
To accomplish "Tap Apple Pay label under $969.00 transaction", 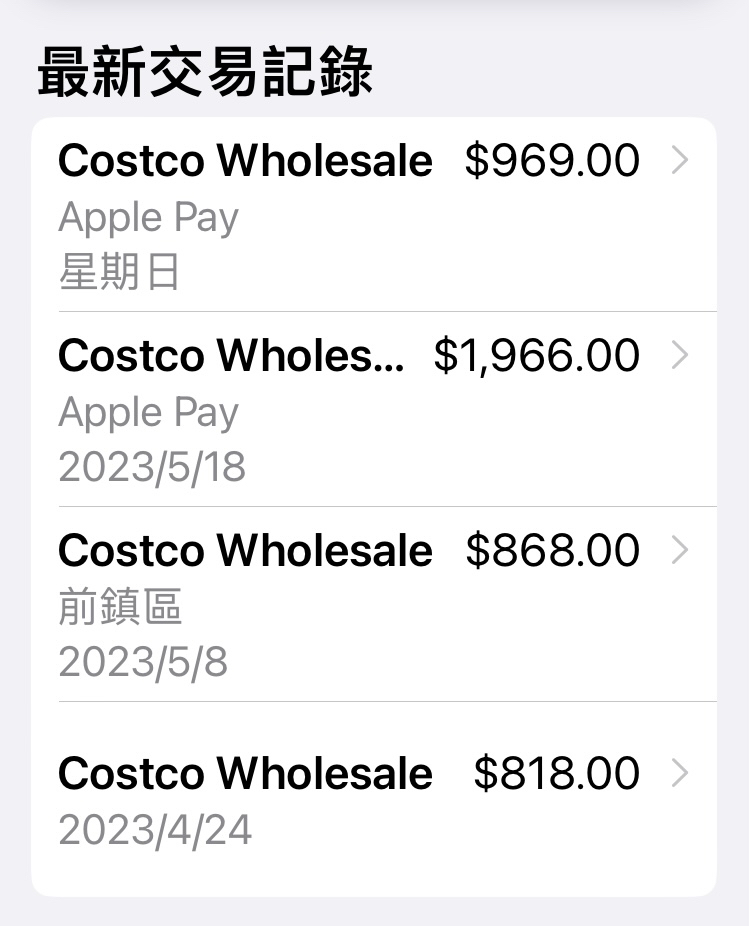I will coord(148,218).
